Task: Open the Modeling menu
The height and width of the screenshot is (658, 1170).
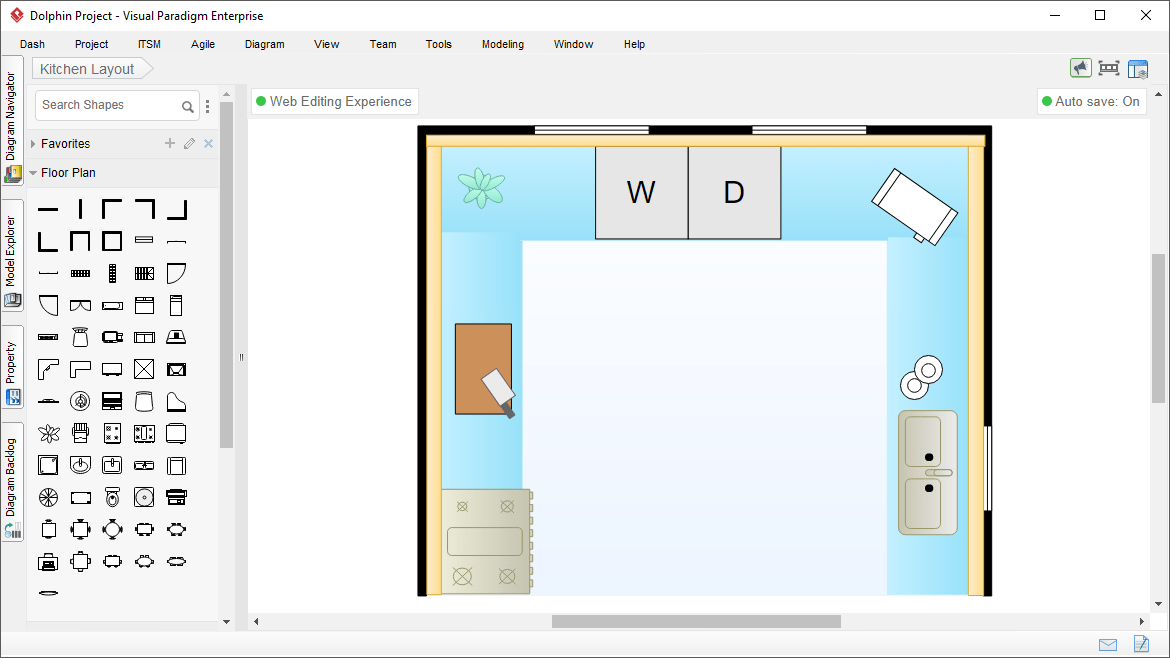Action: pos(502,44)
